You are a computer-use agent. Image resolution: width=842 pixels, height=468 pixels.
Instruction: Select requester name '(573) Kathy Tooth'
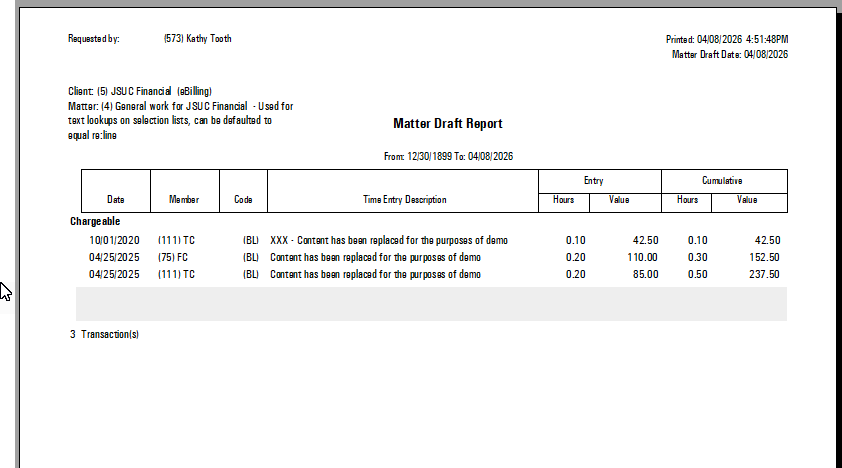pos(198,39)
